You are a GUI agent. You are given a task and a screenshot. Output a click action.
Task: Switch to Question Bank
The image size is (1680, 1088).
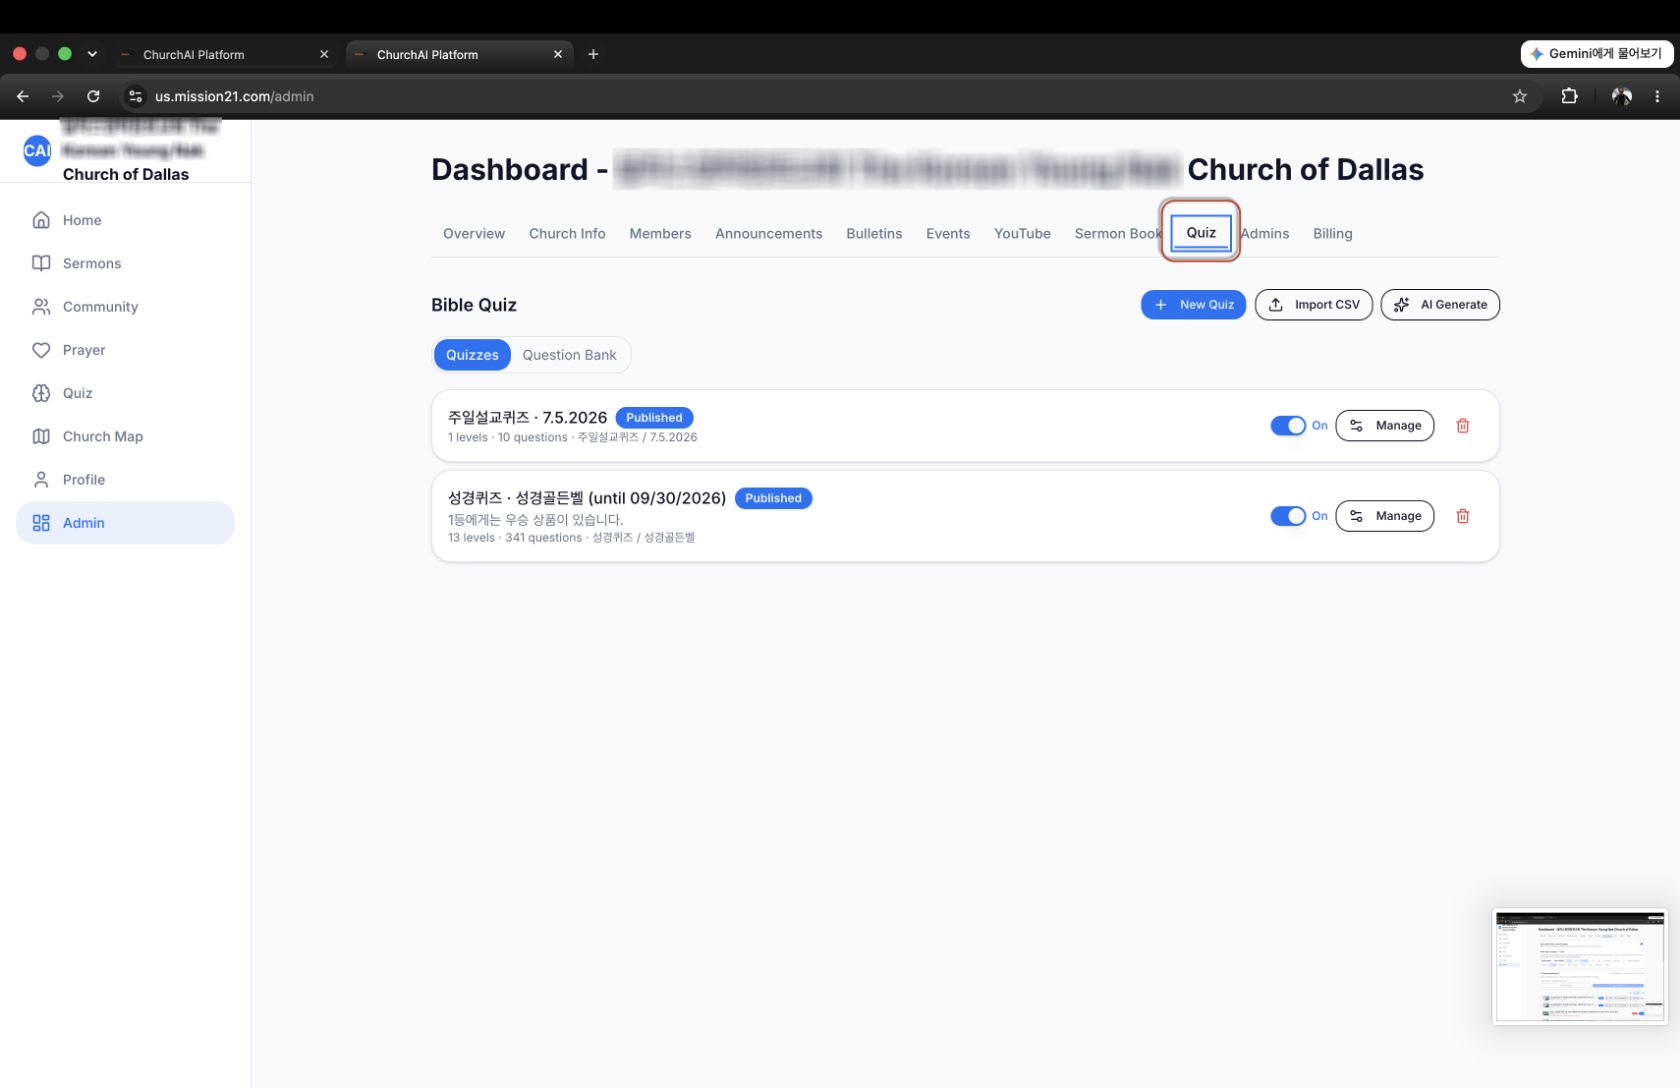[x=570, y=355]
